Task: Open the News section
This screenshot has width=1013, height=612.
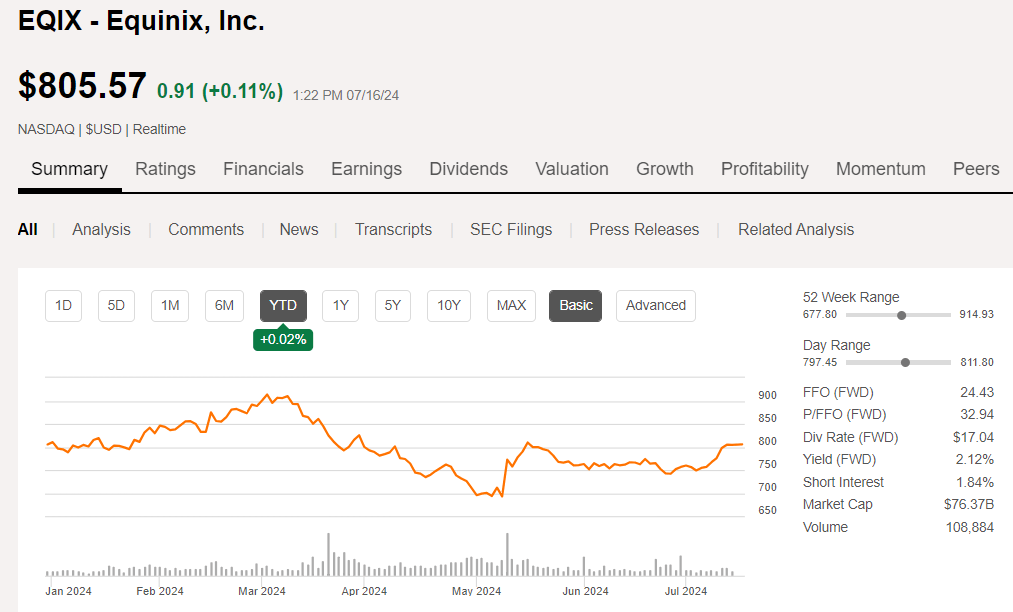Action: 298,229
